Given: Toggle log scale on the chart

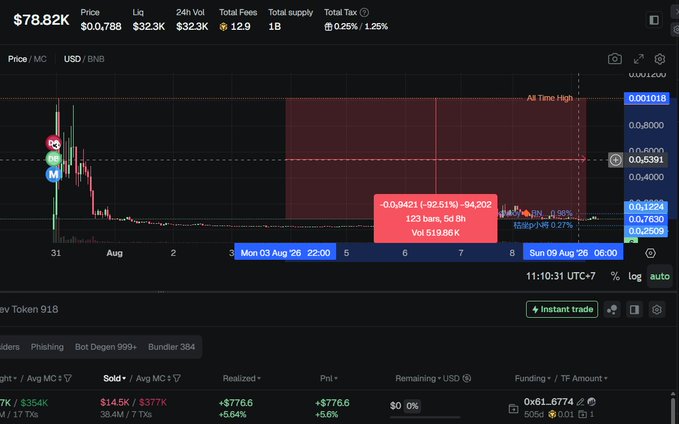Looking at the screenshot, I should click(635, 276).
